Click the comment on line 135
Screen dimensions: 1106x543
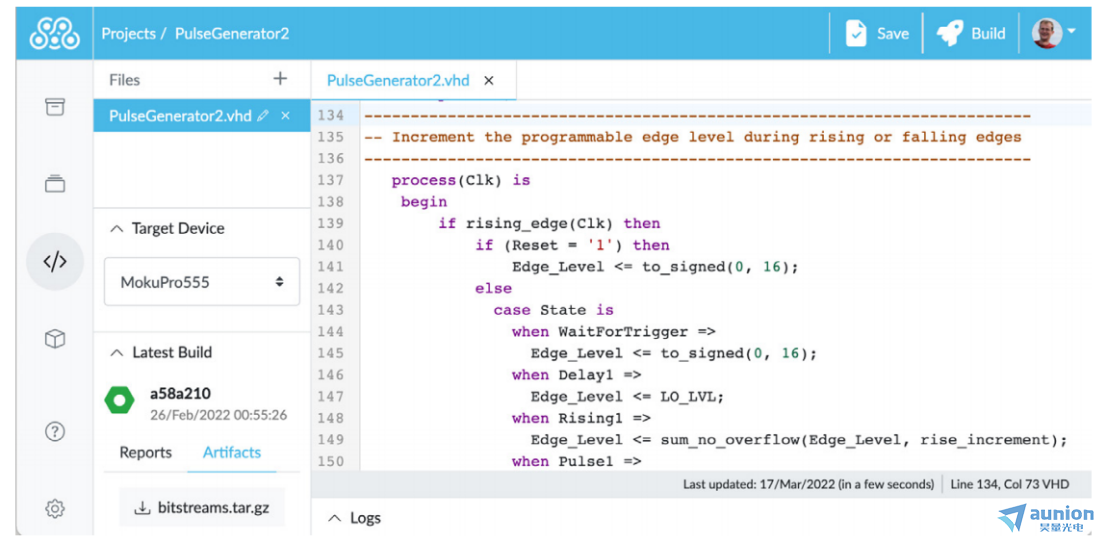693,138
